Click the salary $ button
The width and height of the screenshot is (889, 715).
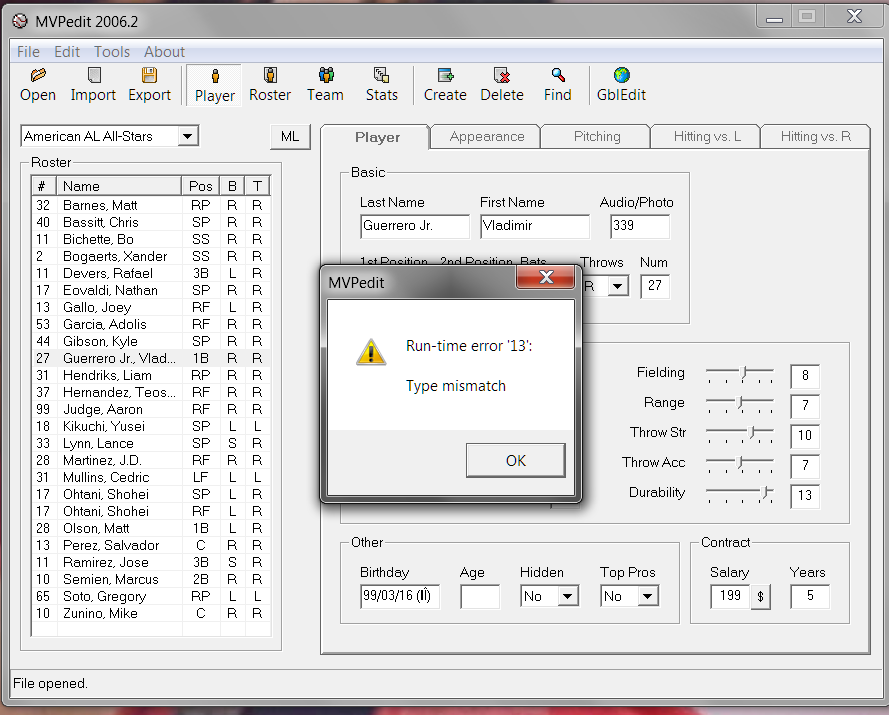(x=760, y=596)
